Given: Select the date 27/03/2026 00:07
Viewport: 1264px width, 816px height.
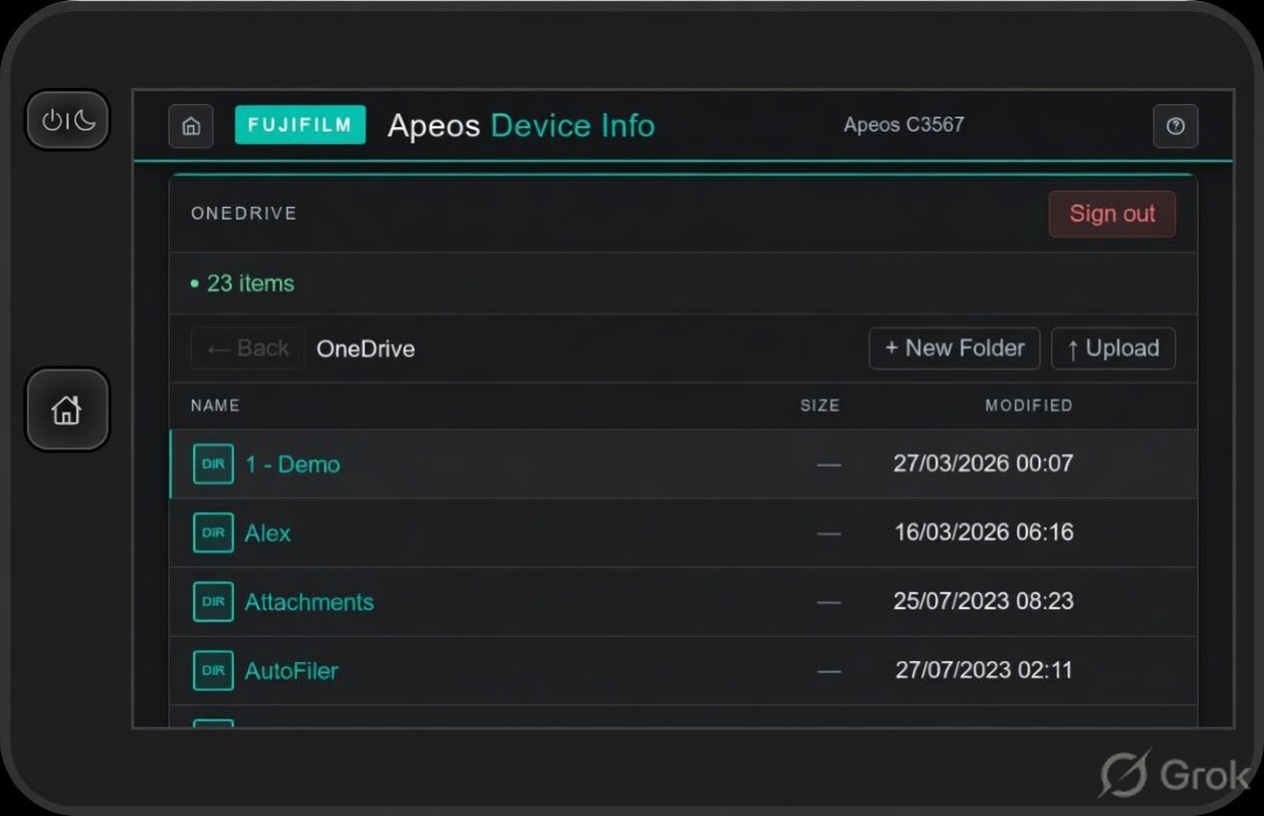Looking at the screenshot, I should (x=983, y=464).
